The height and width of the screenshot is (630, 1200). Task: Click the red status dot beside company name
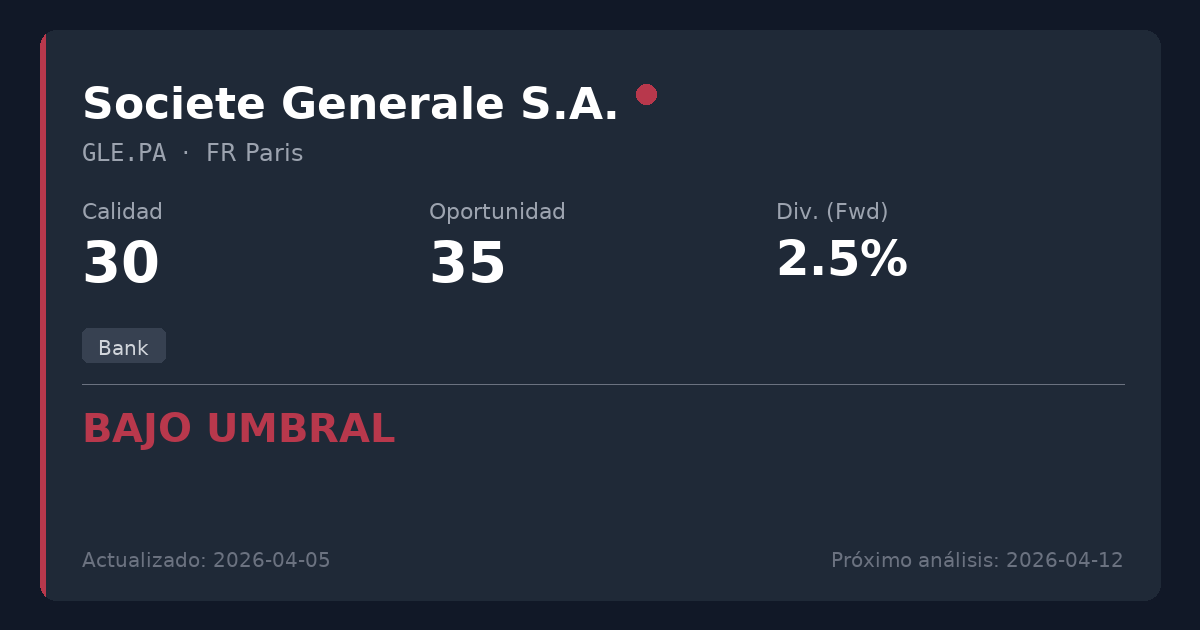tap(646, 94)
